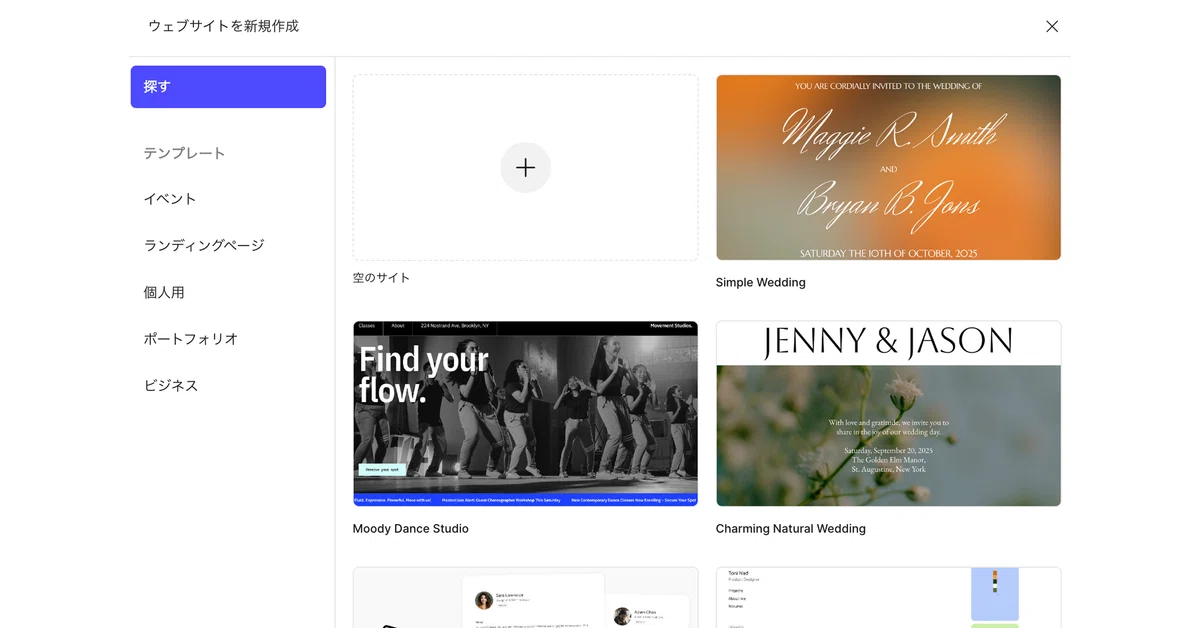Click the テンプレート section heading

(x=185, y=153)
